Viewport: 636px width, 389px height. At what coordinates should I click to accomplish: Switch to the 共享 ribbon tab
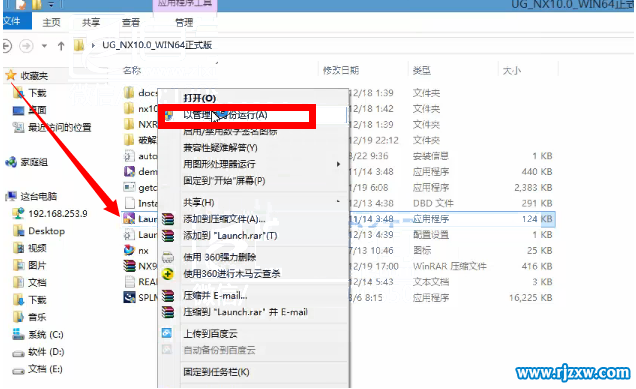click(x=91, y=22)
